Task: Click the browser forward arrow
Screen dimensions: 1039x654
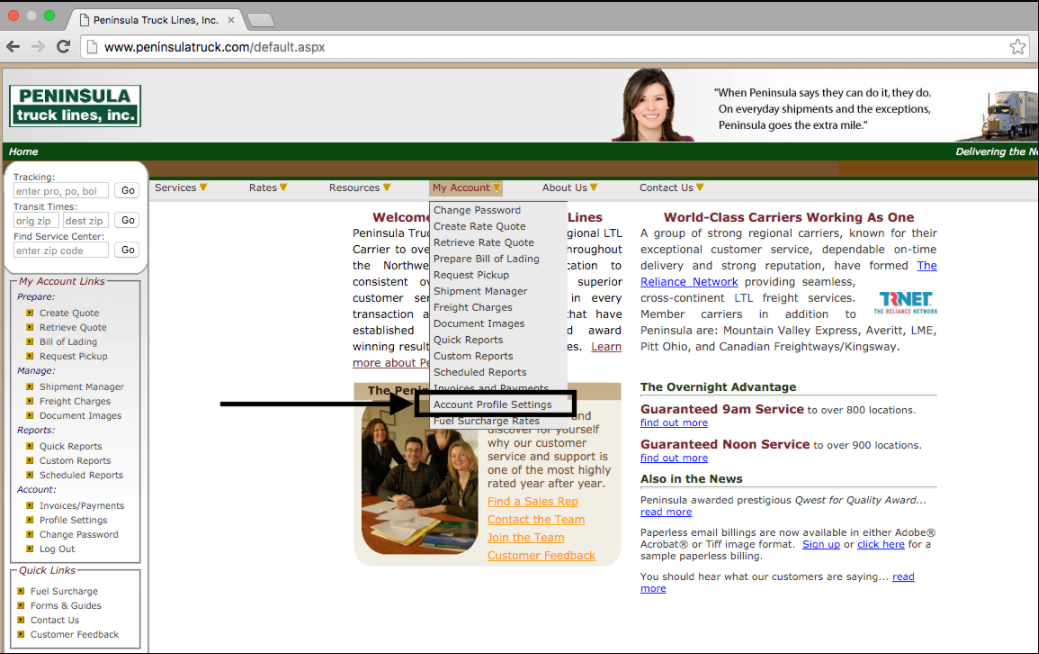Action: [x=38, y=46]
